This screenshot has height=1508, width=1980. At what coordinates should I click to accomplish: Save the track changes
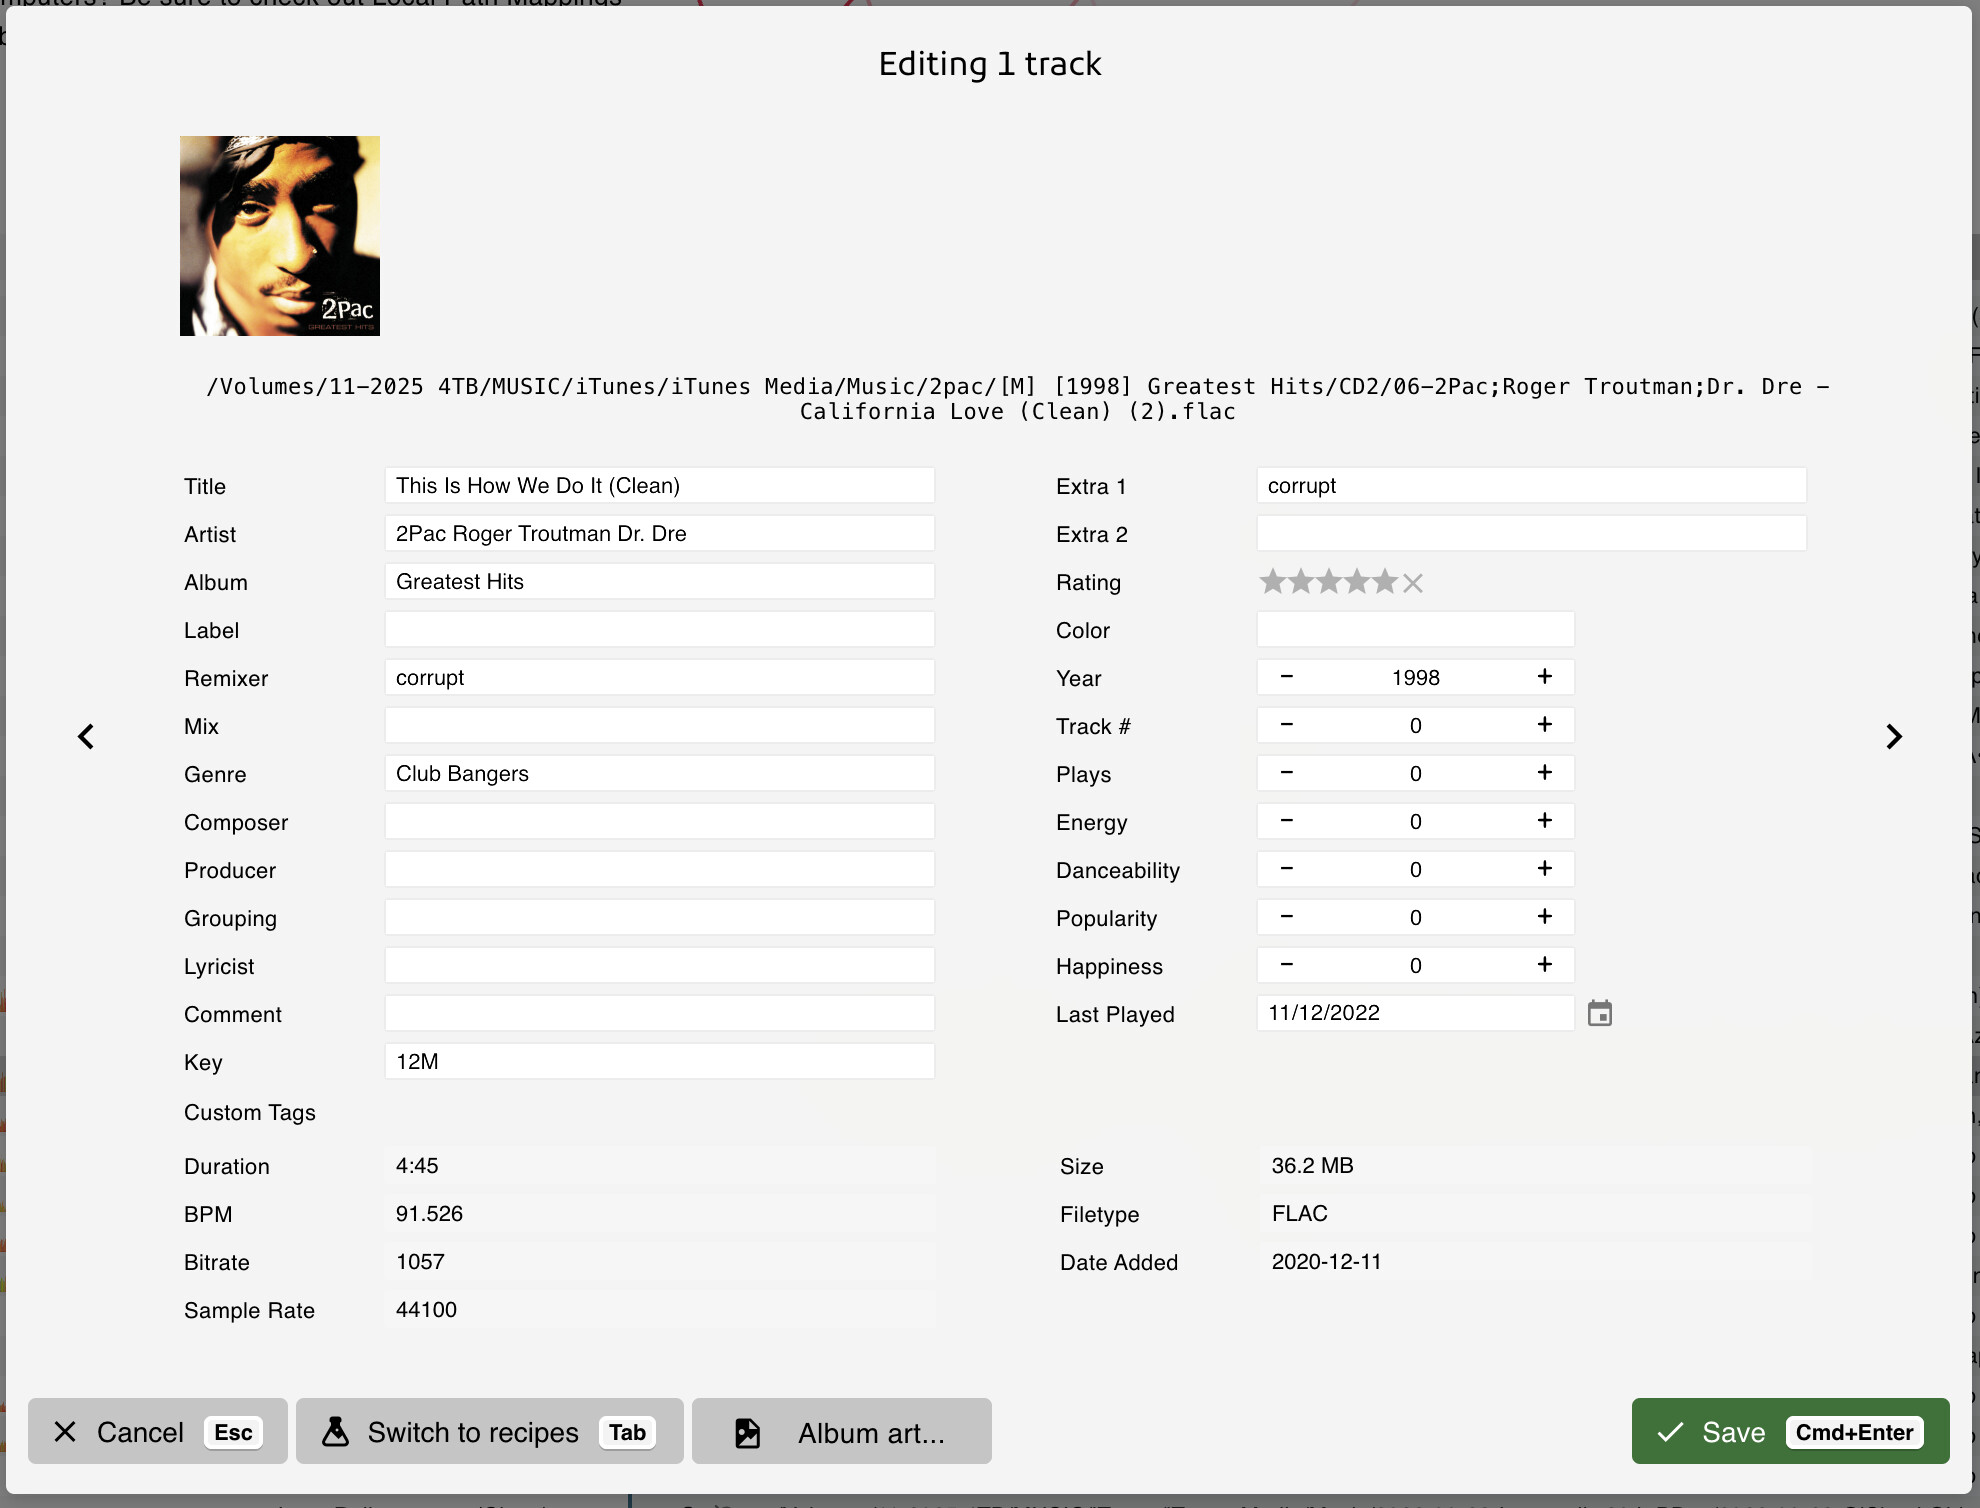[1789, 1432]
